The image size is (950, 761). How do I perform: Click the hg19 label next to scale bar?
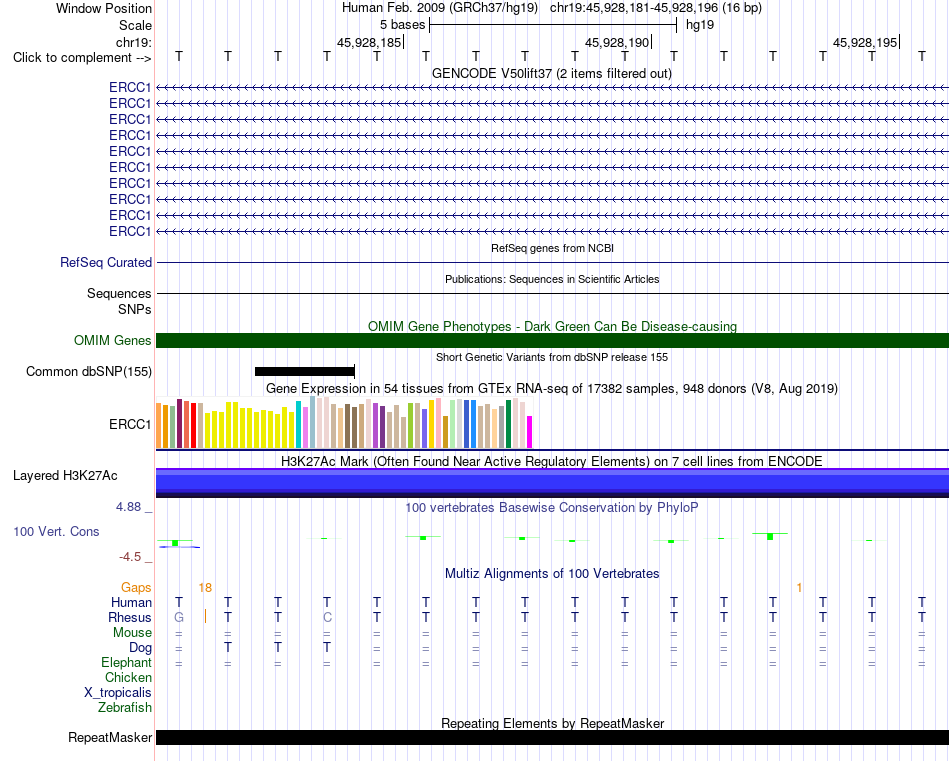click(x=700, y=25)
